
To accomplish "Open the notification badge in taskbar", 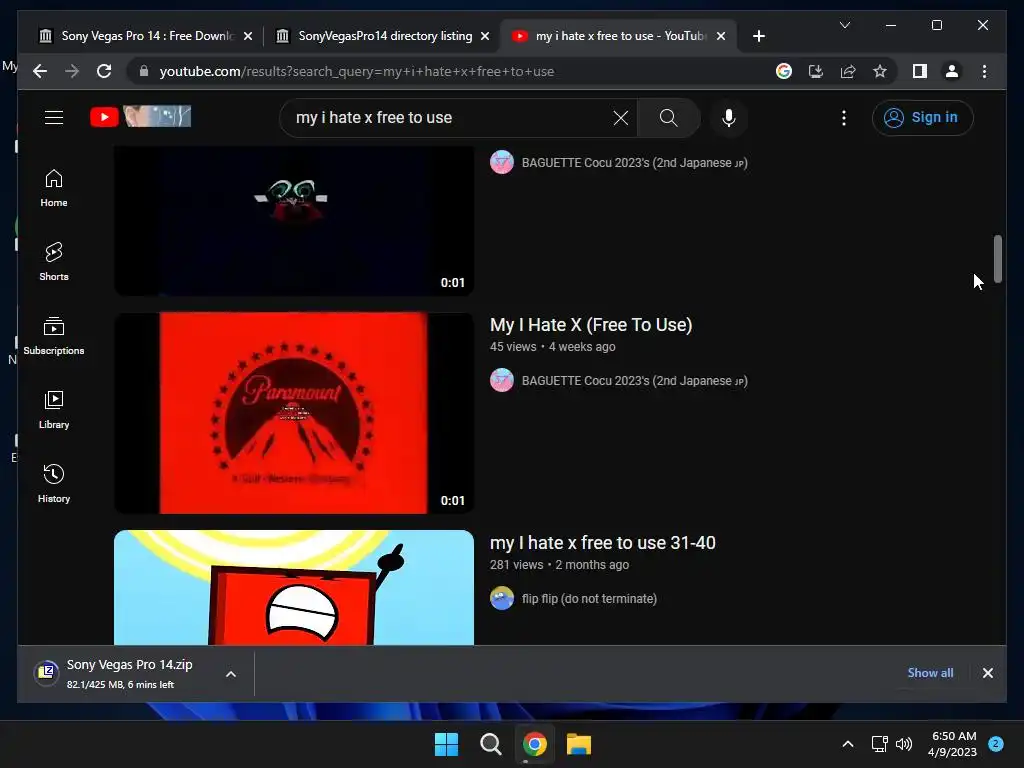I will point(996,744).
